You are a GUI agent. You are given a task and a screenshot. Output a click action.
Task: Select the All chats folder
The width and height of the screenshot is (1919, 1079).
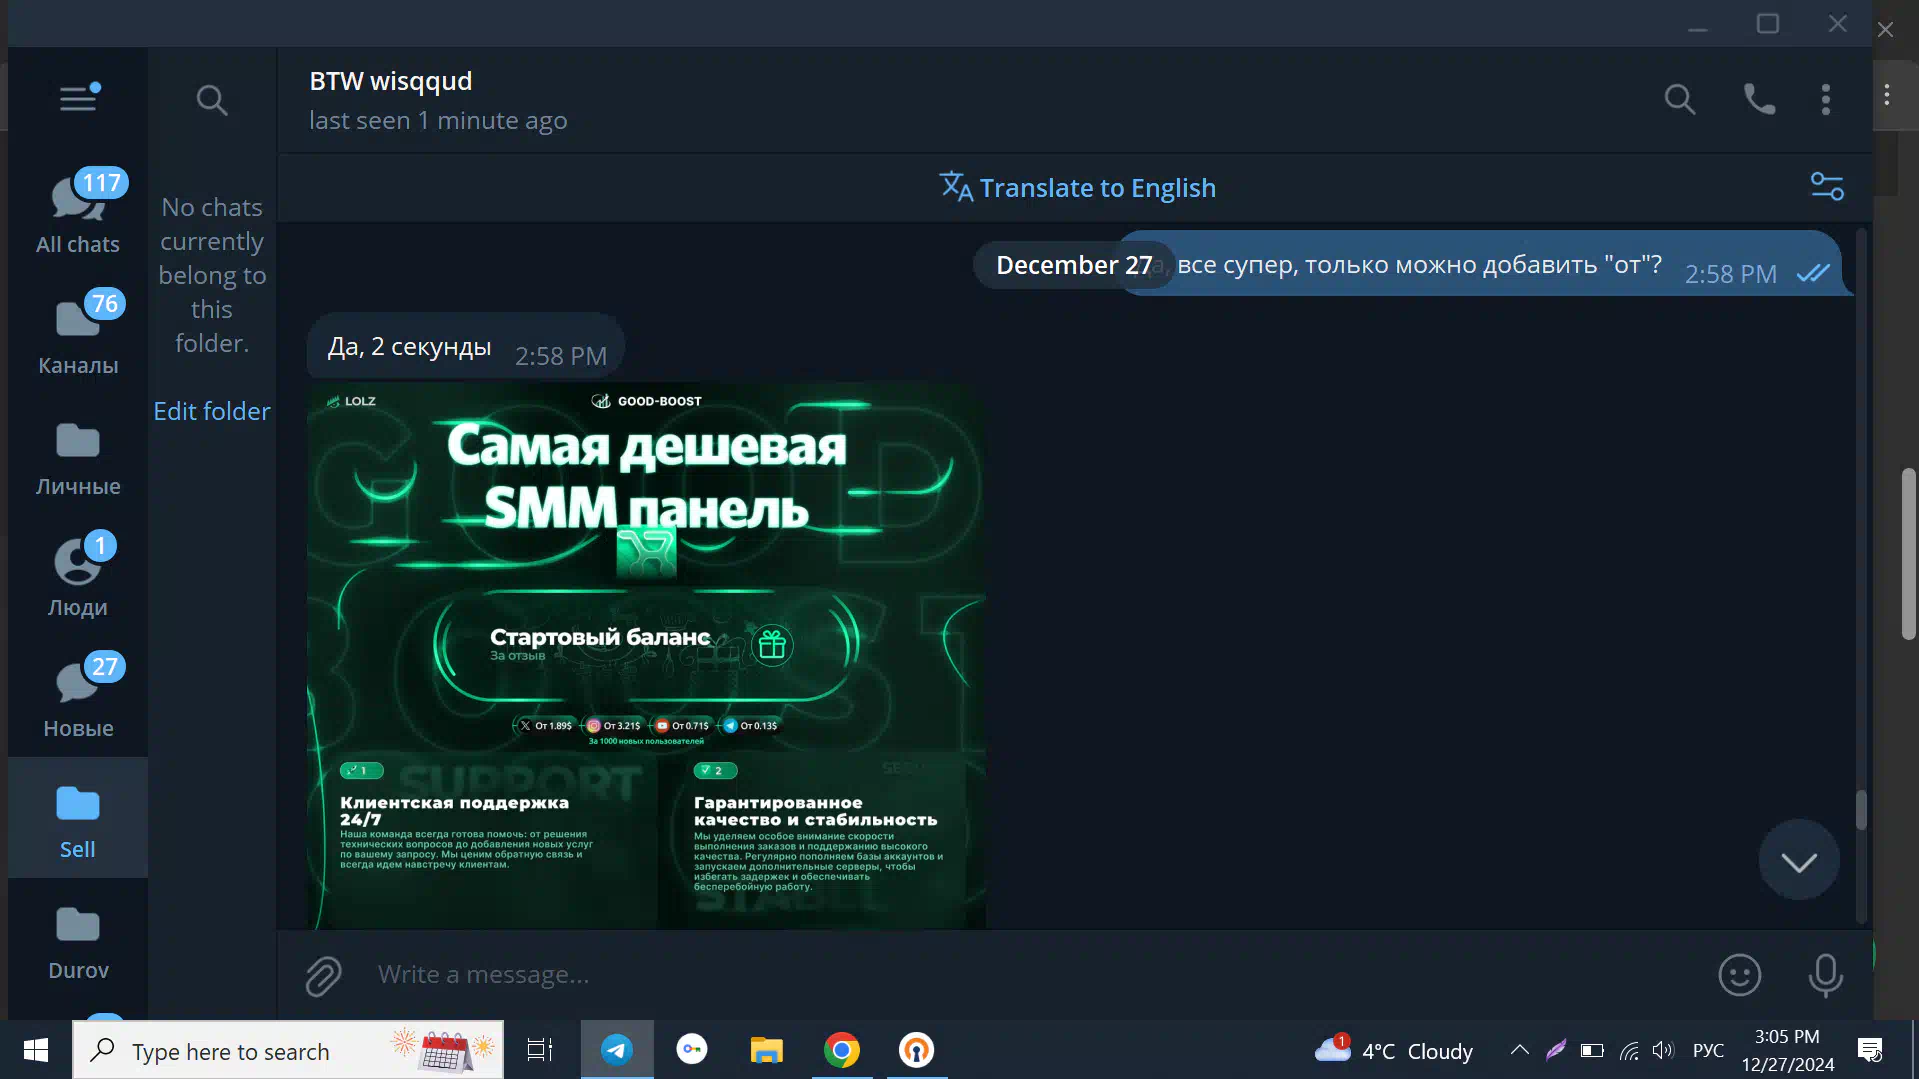click(x=78, y=212)
